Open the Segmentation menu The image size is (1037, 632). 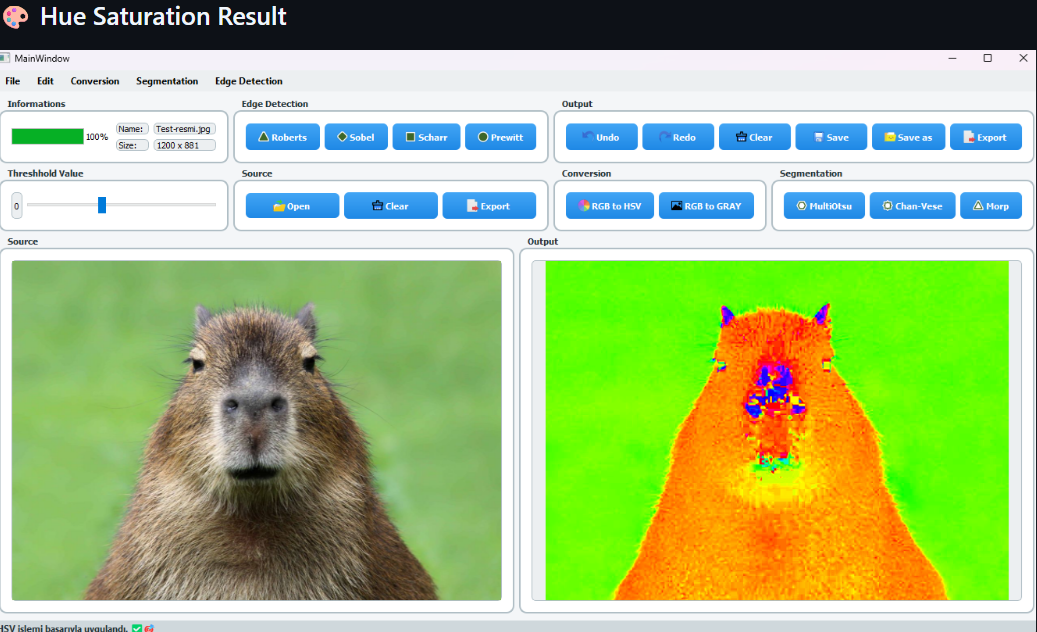[x=167, y=81]
